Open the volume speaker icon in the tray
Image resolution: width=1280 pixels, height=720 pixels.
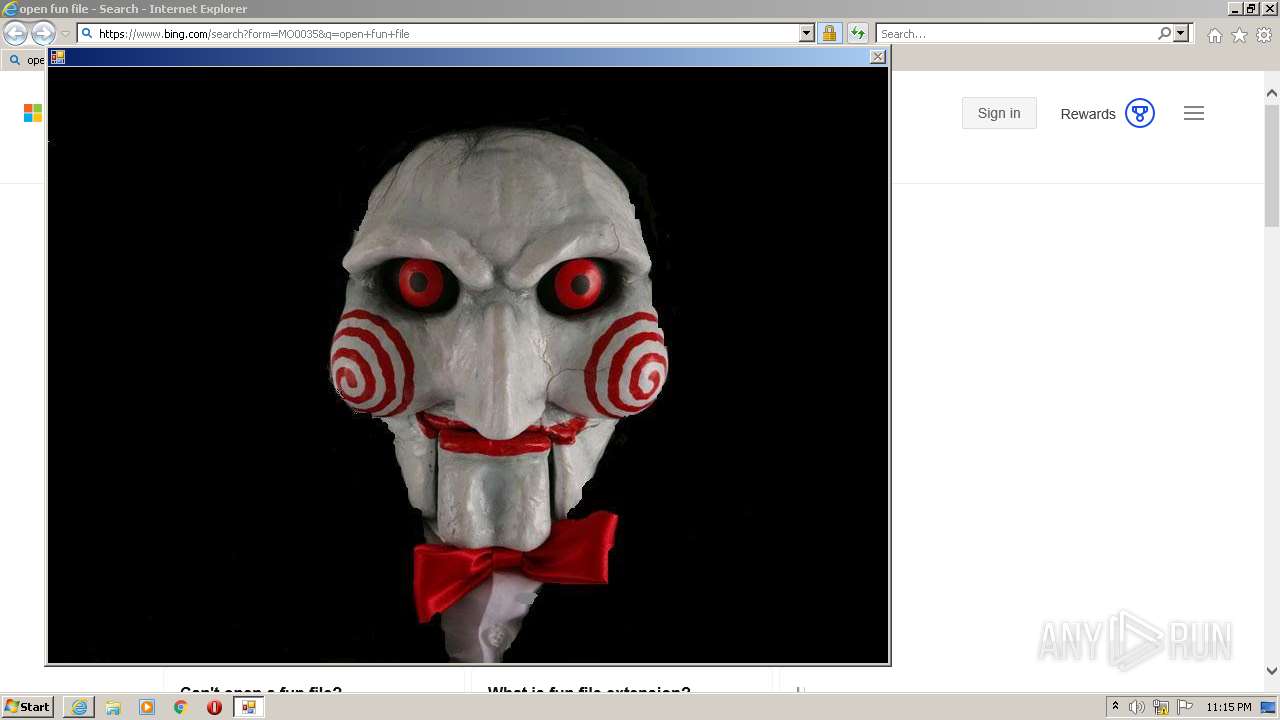(x=1137, y=707)
